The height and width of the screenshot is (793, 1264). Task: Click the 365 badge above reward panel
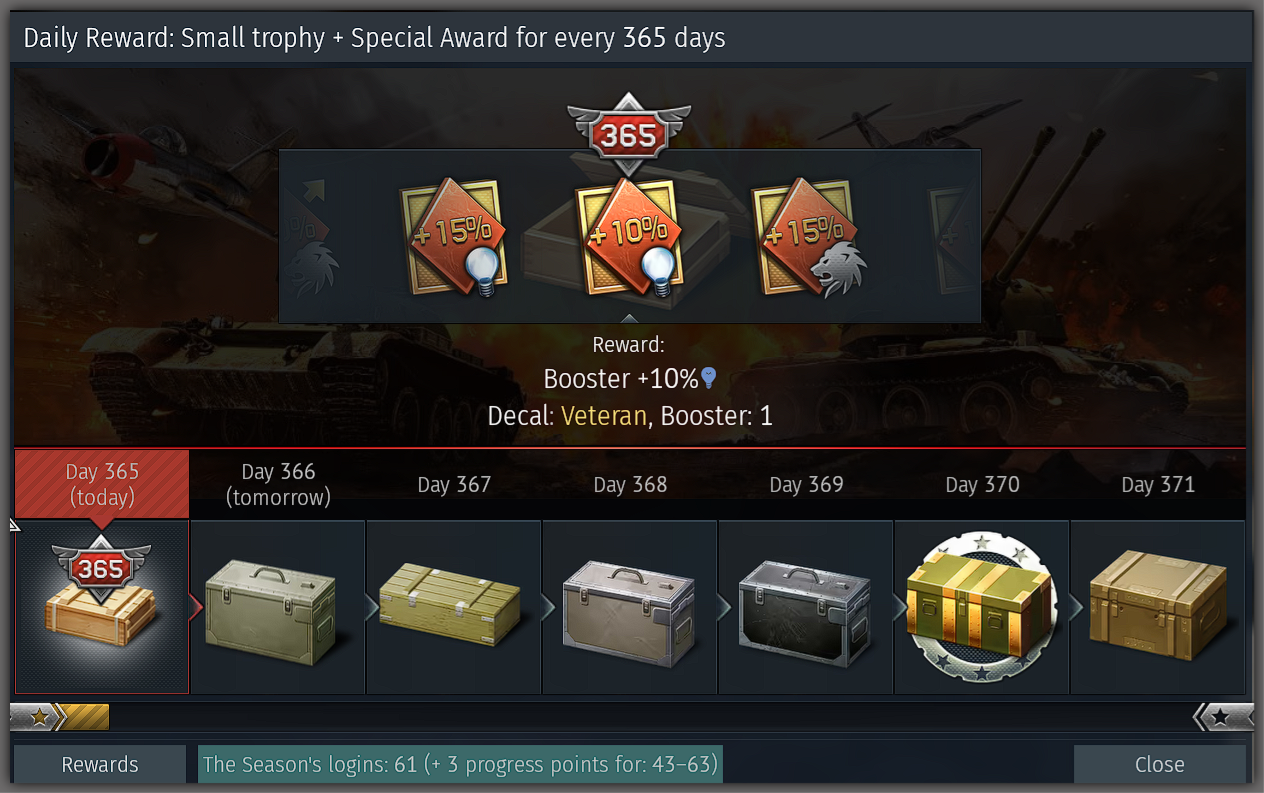point(629,134)
